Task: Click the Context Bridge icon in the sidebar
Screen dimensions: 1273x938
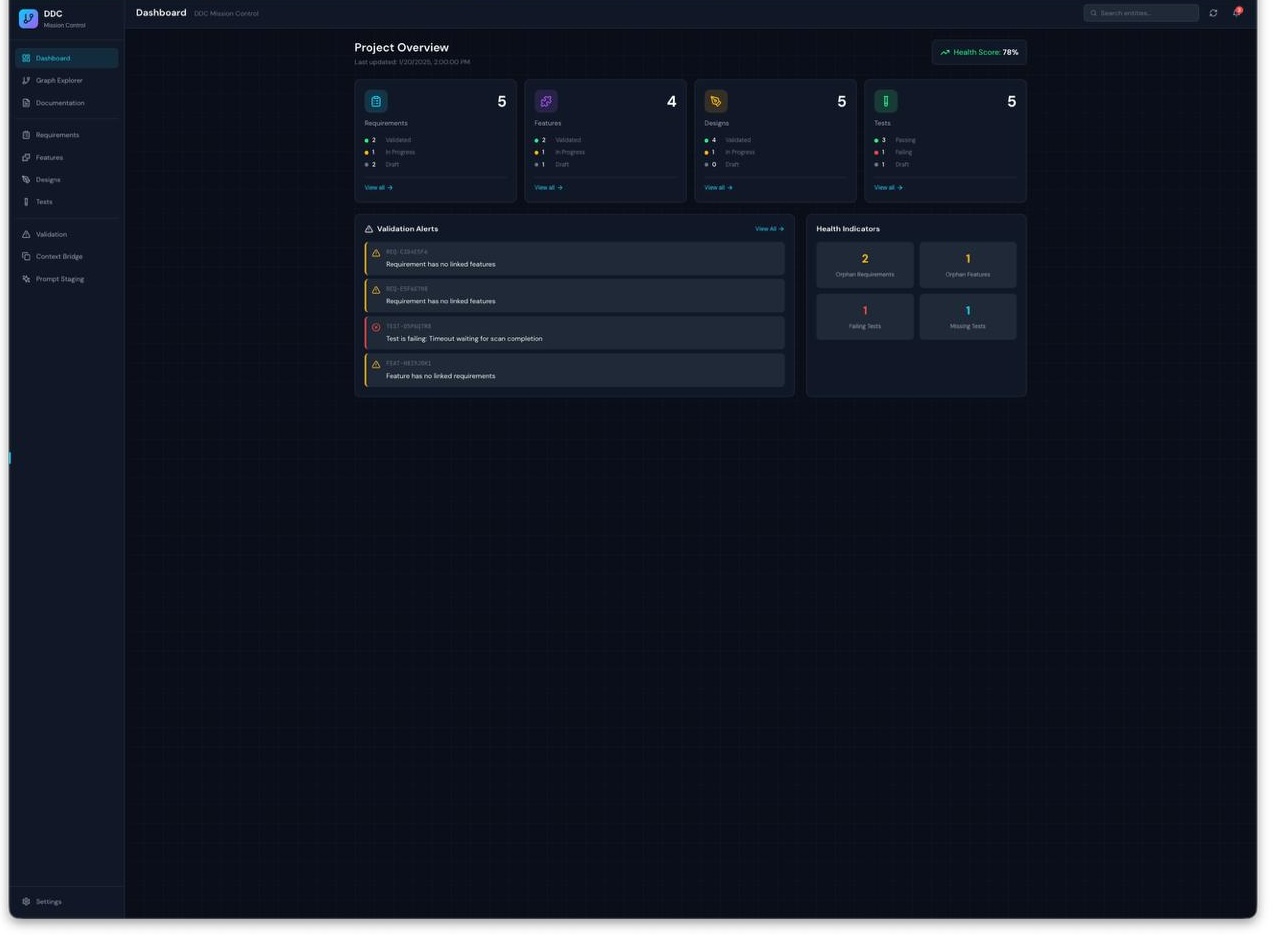Action: (26, 256)
